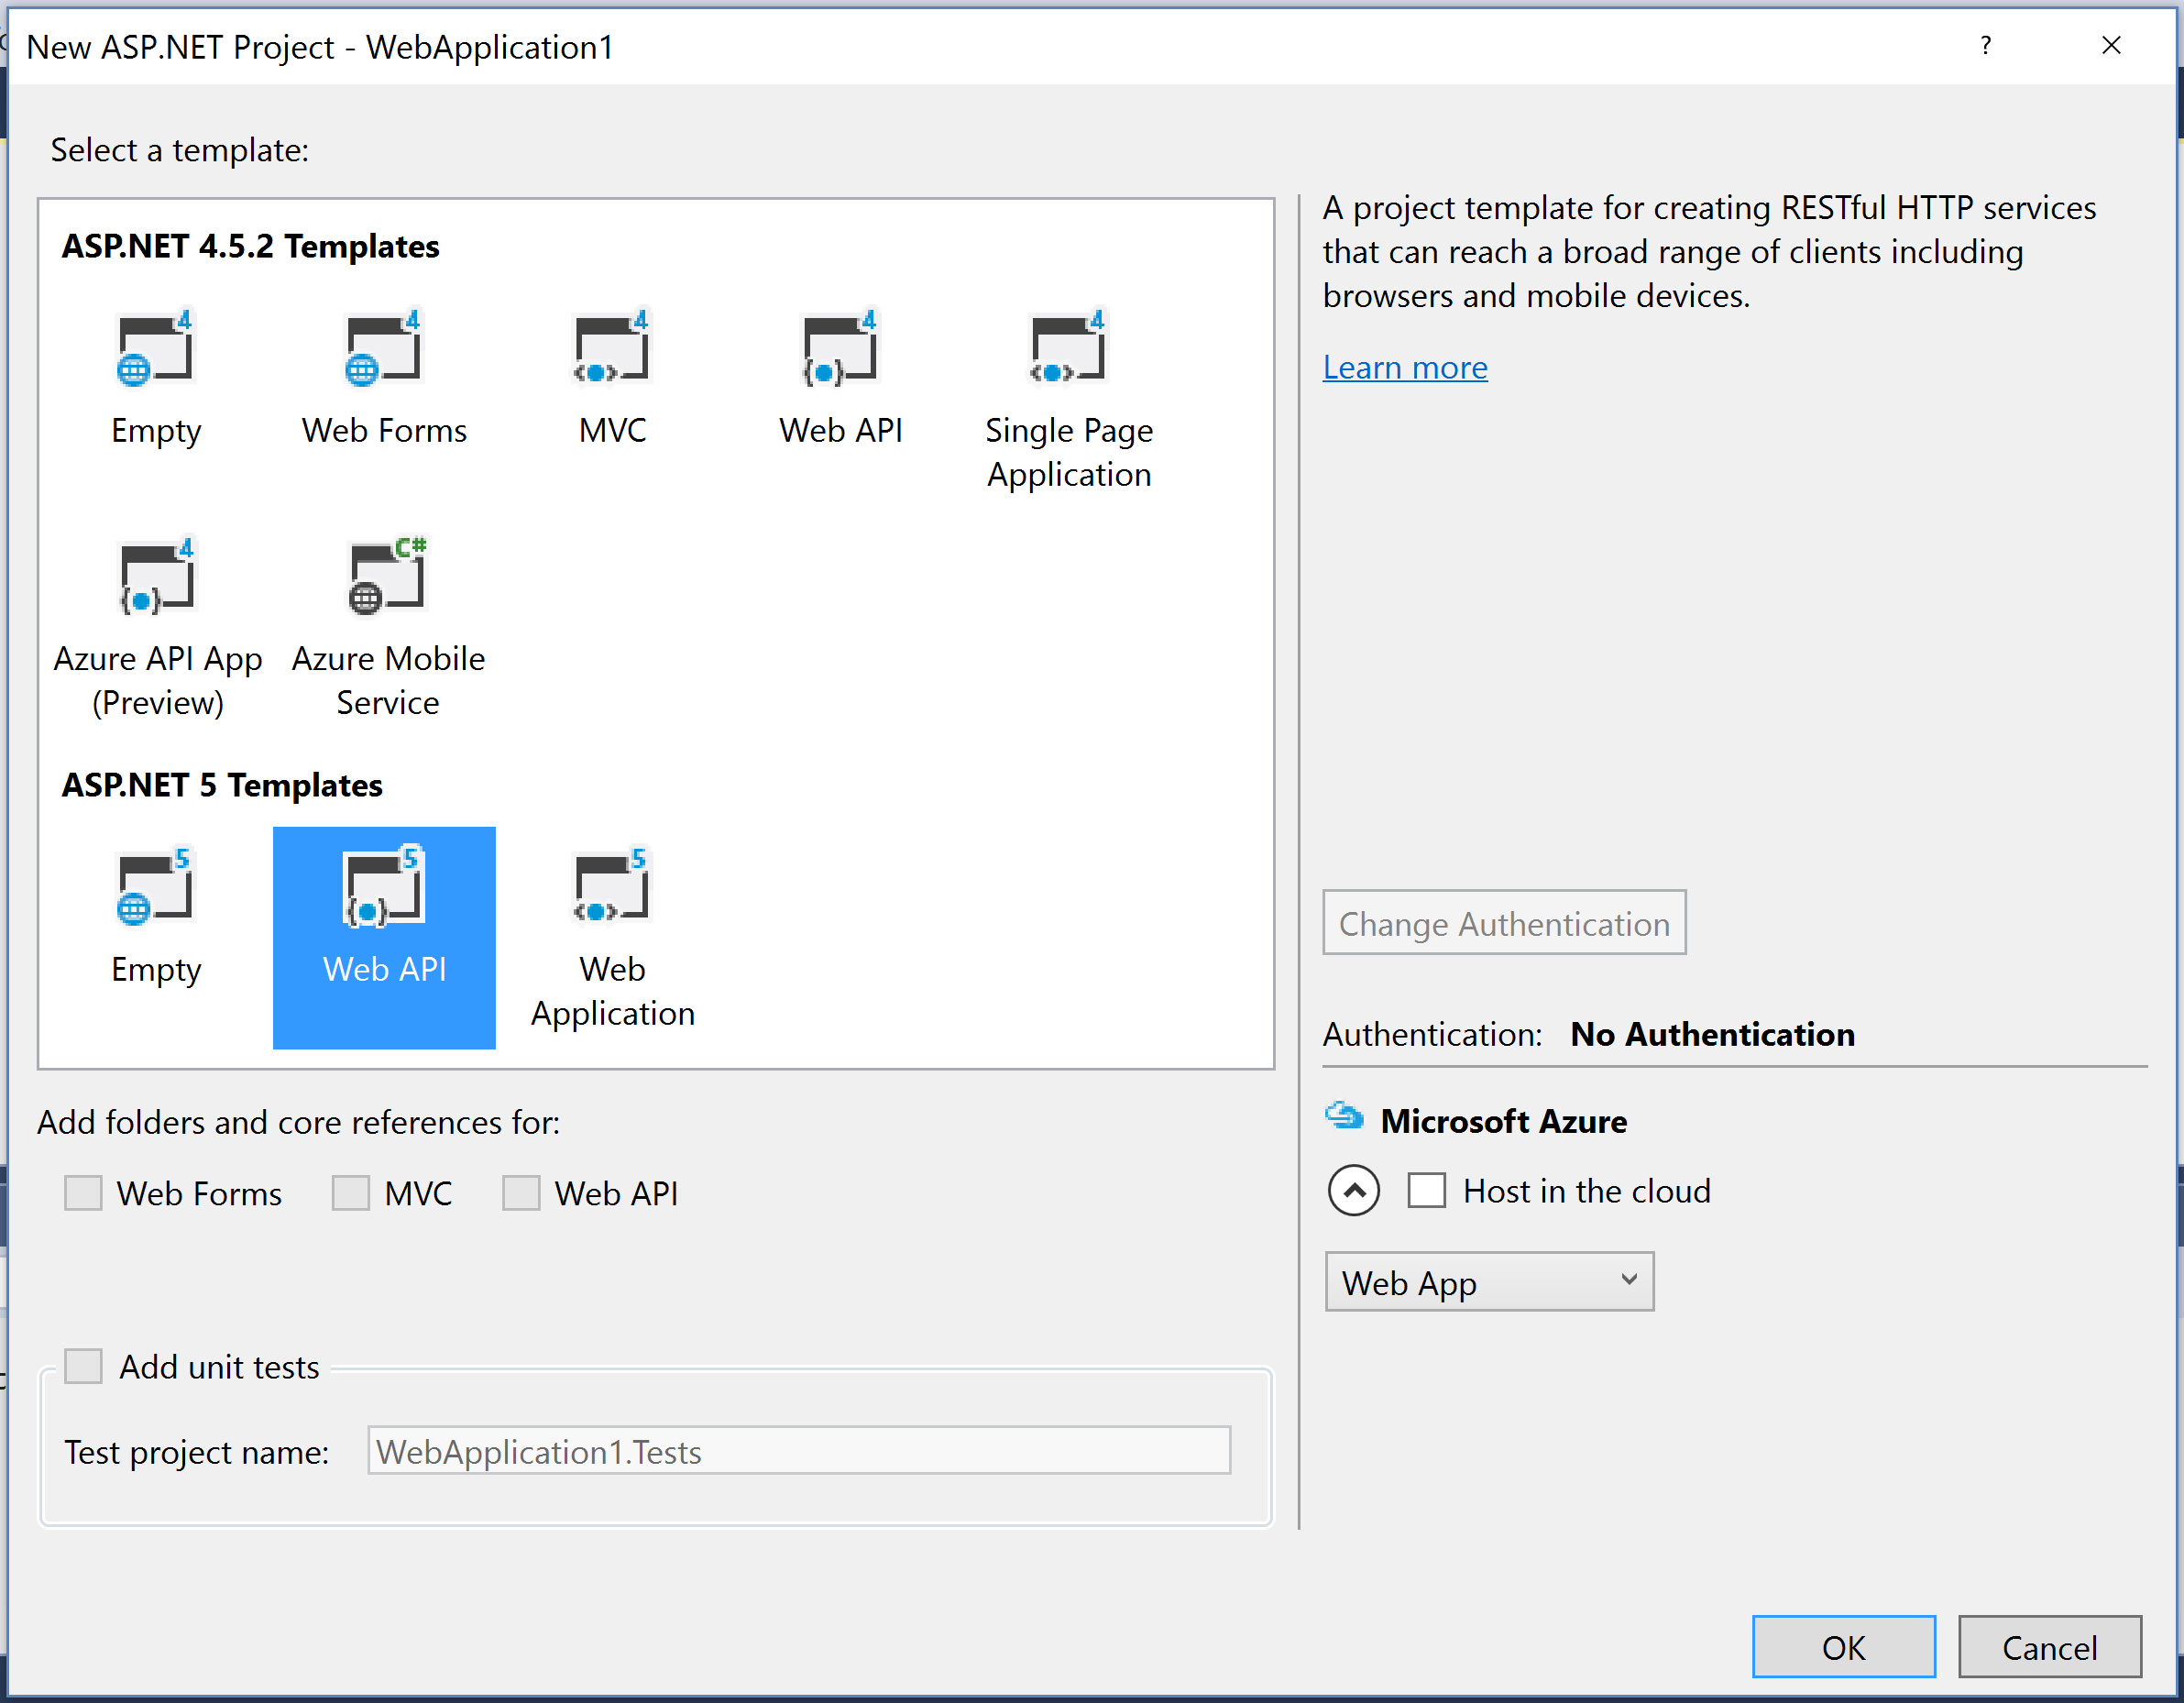
Task: Pick the Azure Mobile Service template icon
Action: 387,576
